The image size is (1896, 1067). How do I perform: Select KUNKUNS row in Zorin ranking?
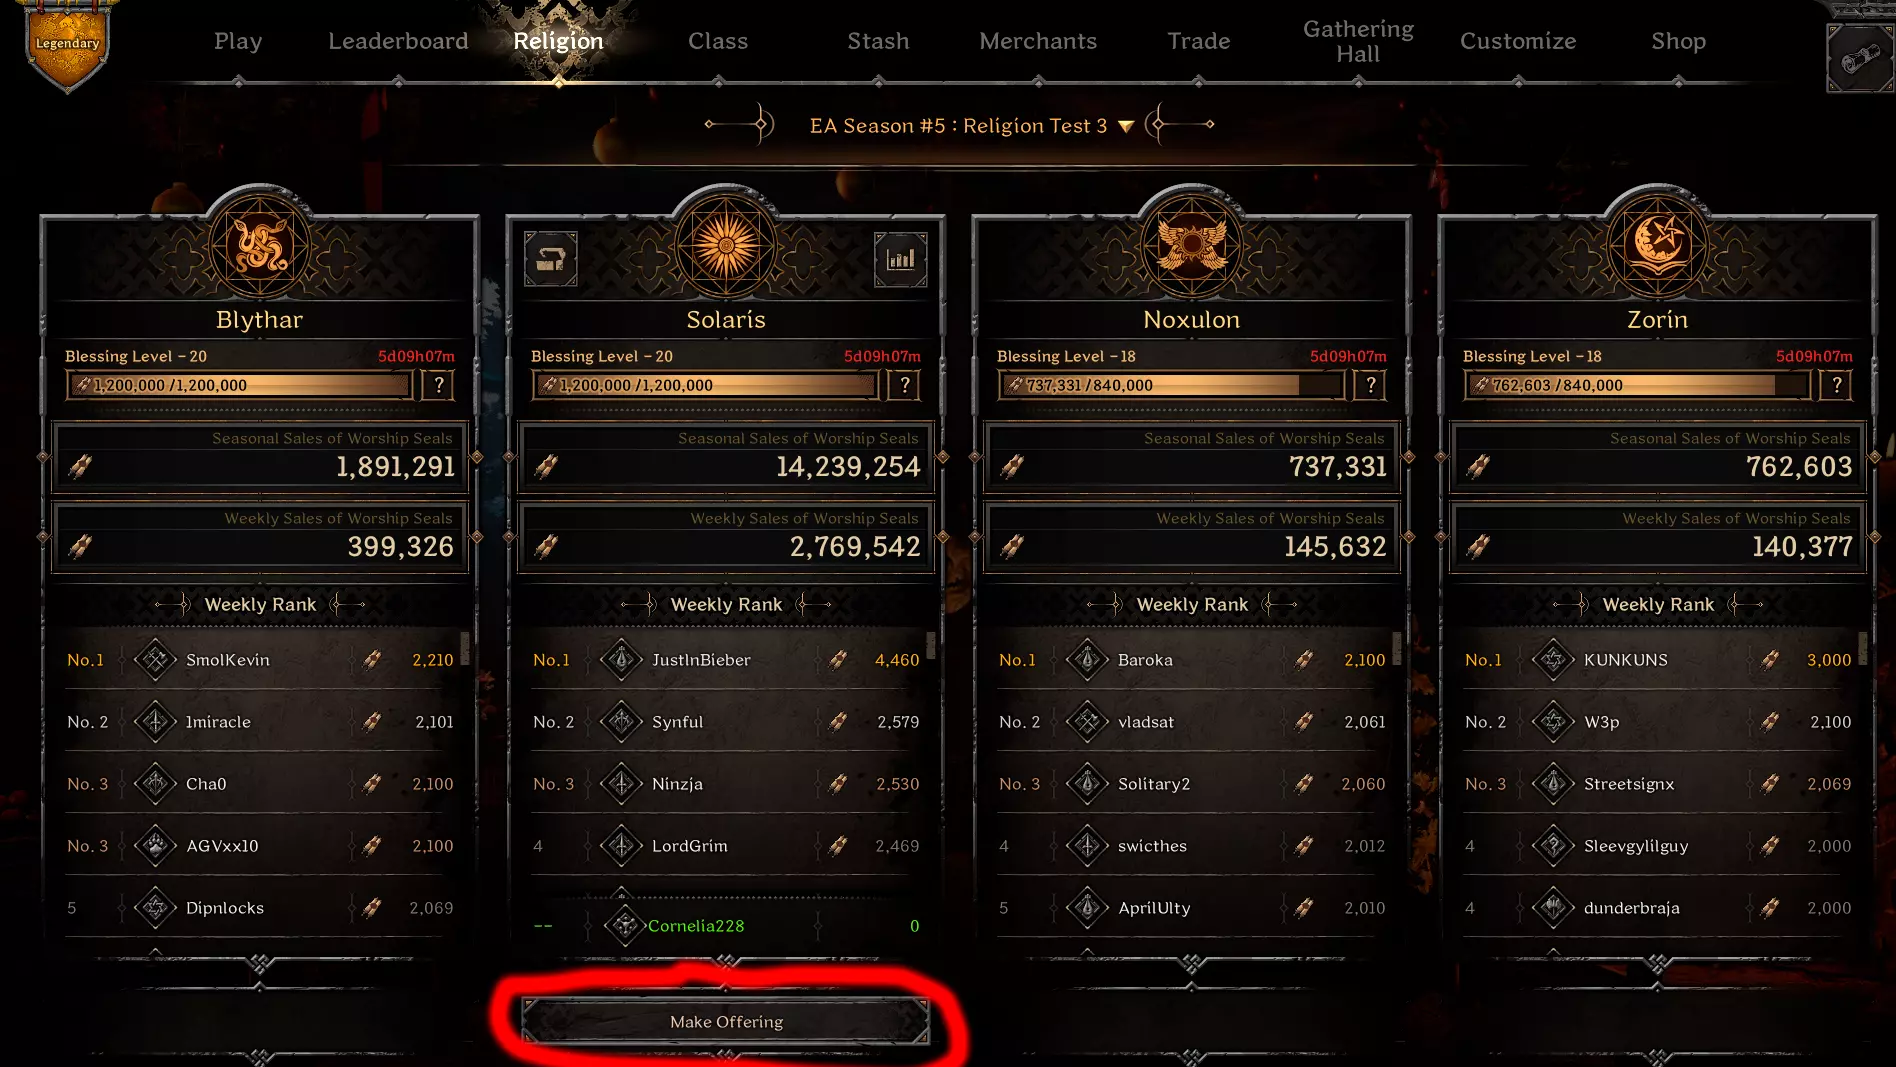pyautogui.click(x=1658, y=660)
